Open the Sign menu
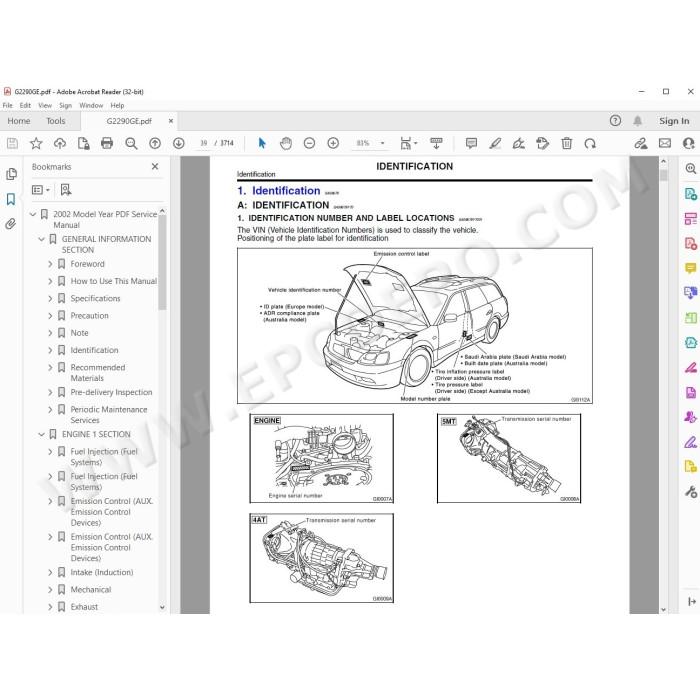 (x=66, y=105)
